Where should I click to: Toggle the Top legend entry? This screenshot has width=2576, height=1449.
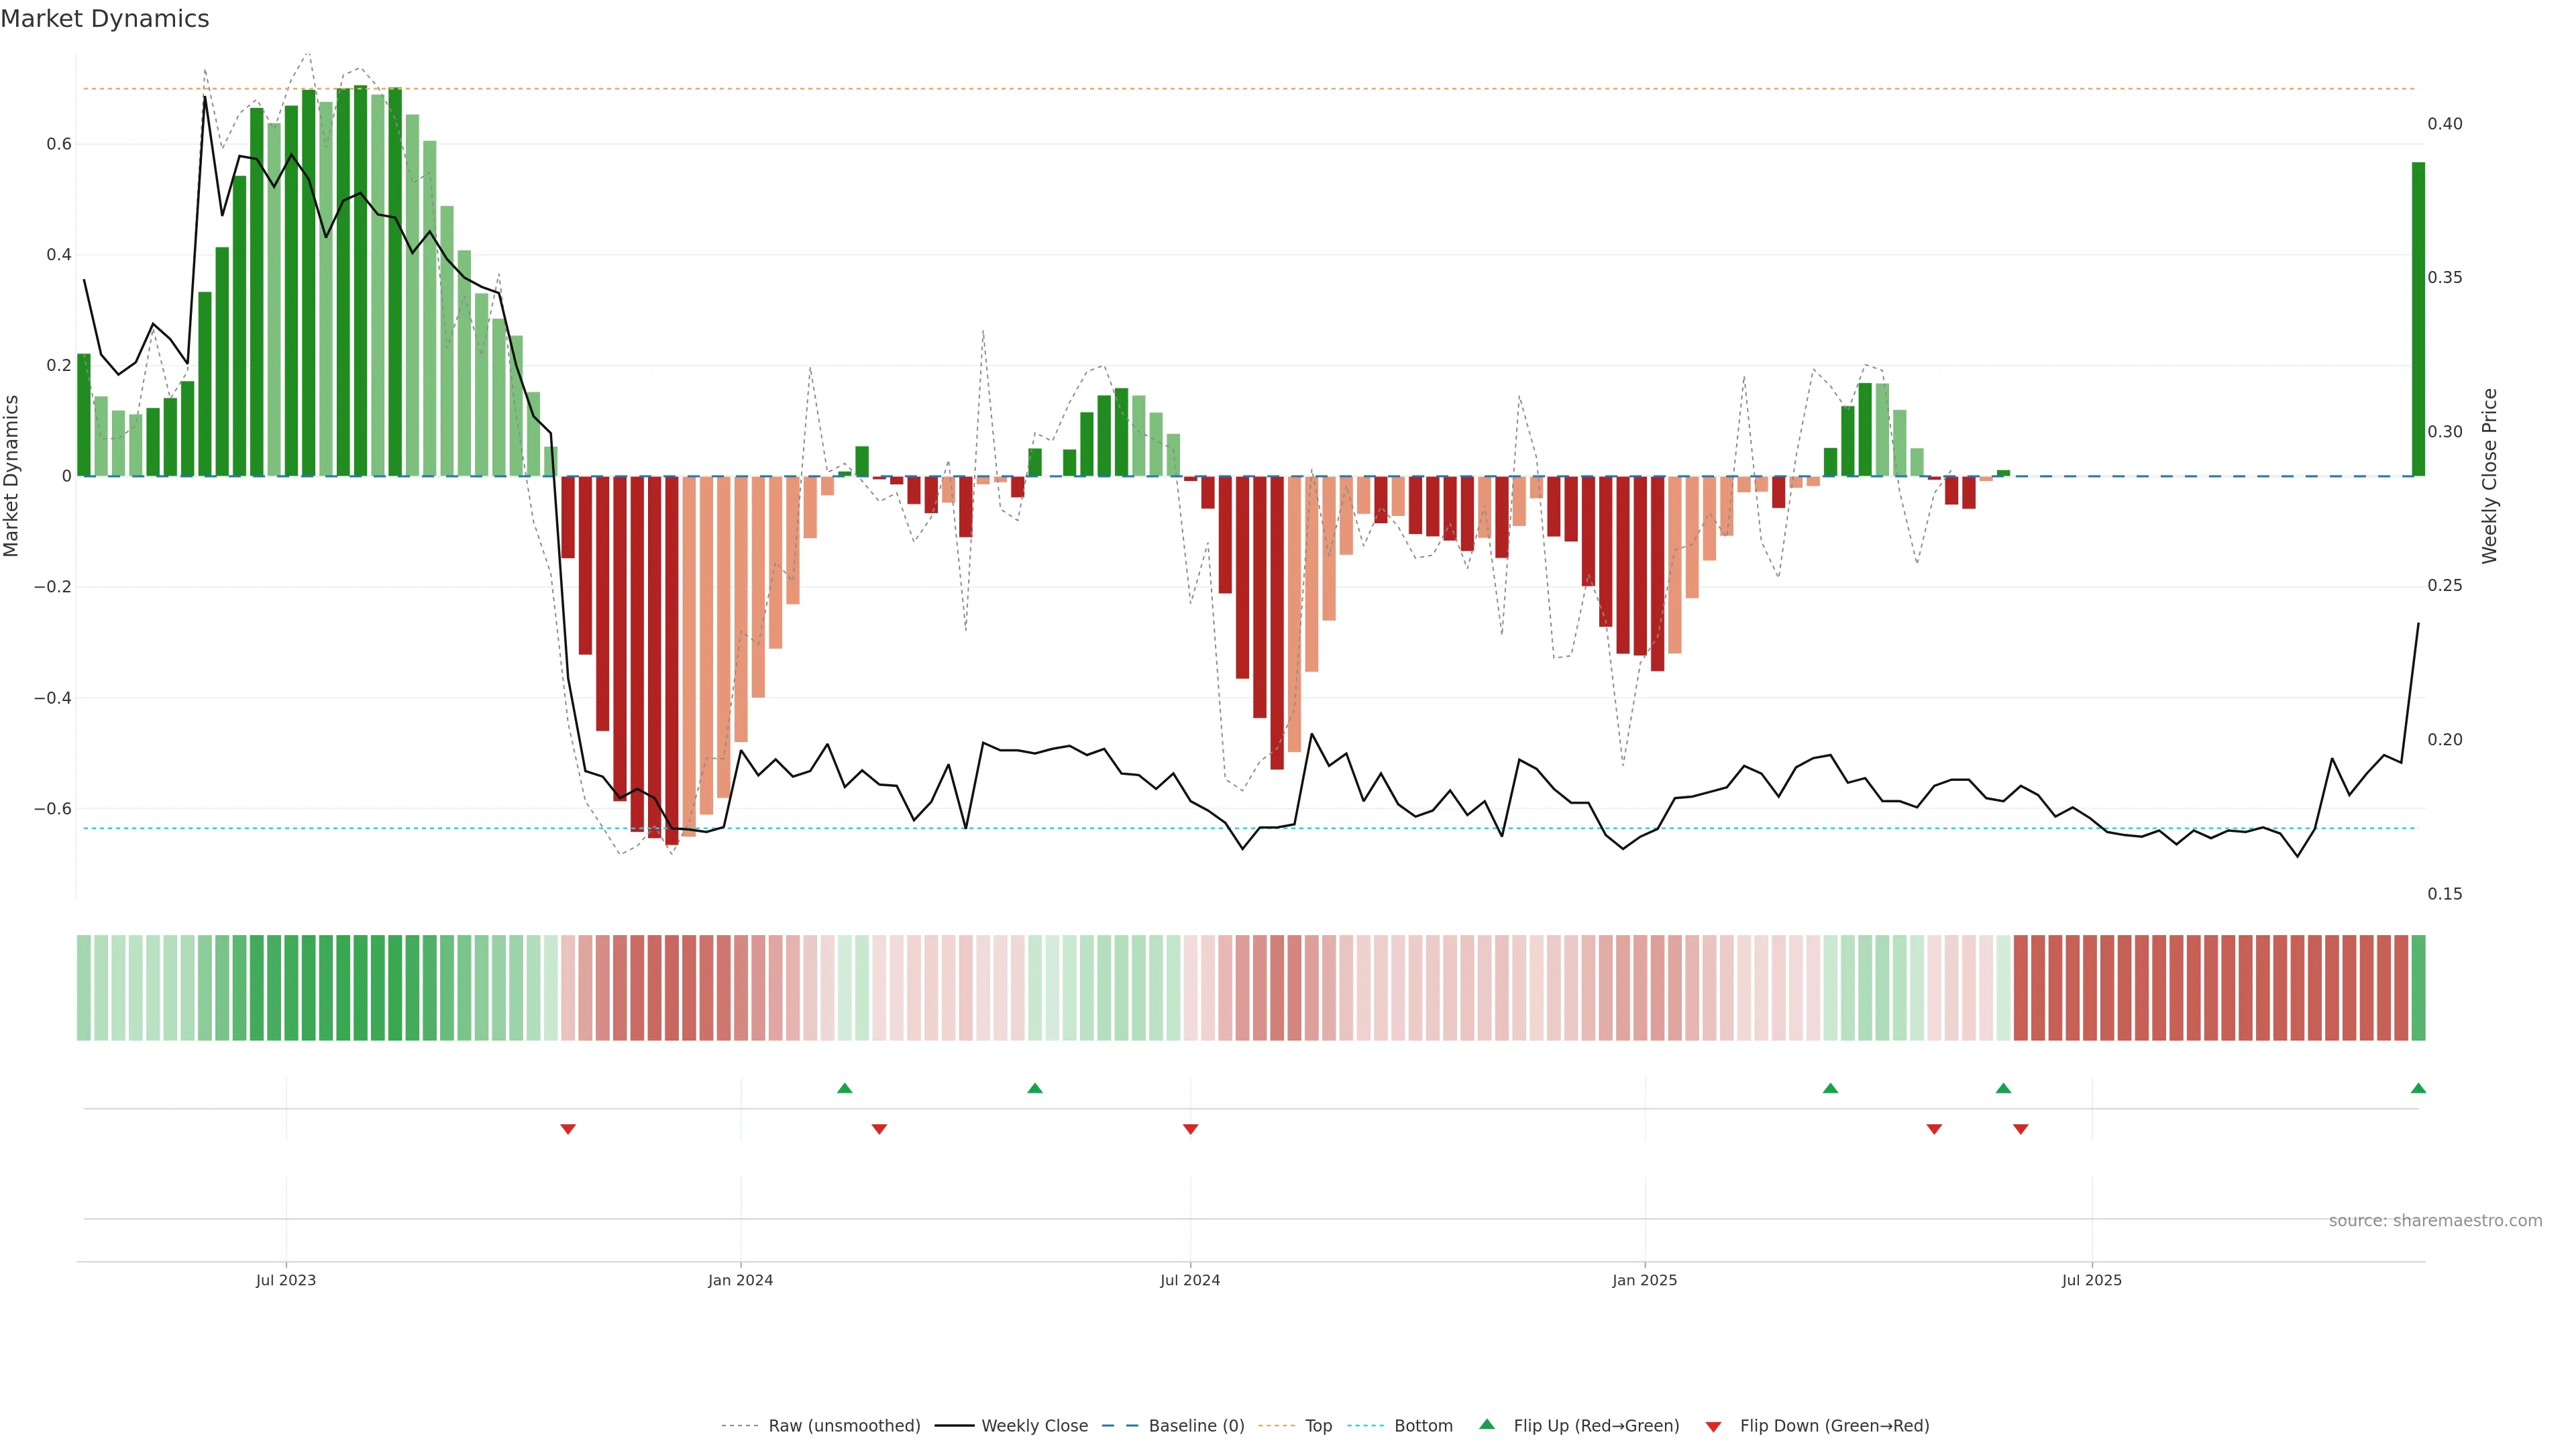pyautogui.click(x=1318, y=1426)
